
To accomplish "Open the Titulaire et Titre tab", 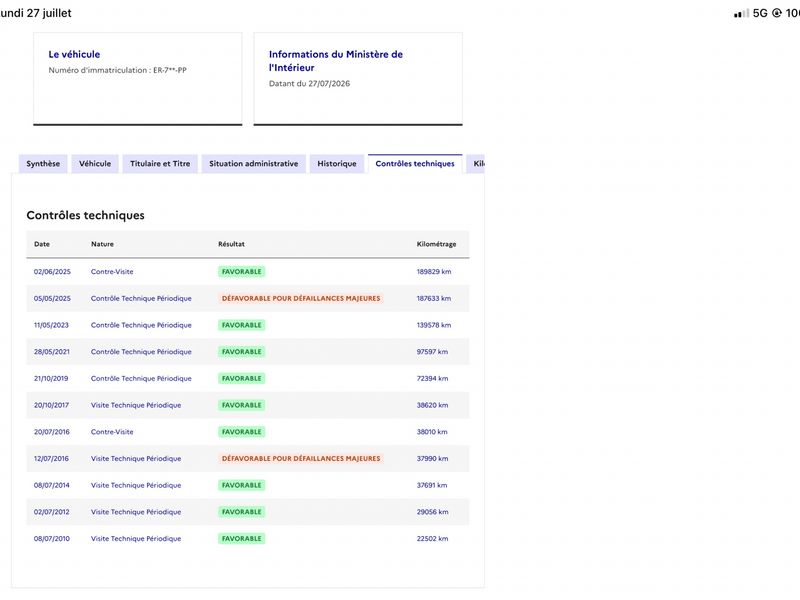I will [160, 164].
